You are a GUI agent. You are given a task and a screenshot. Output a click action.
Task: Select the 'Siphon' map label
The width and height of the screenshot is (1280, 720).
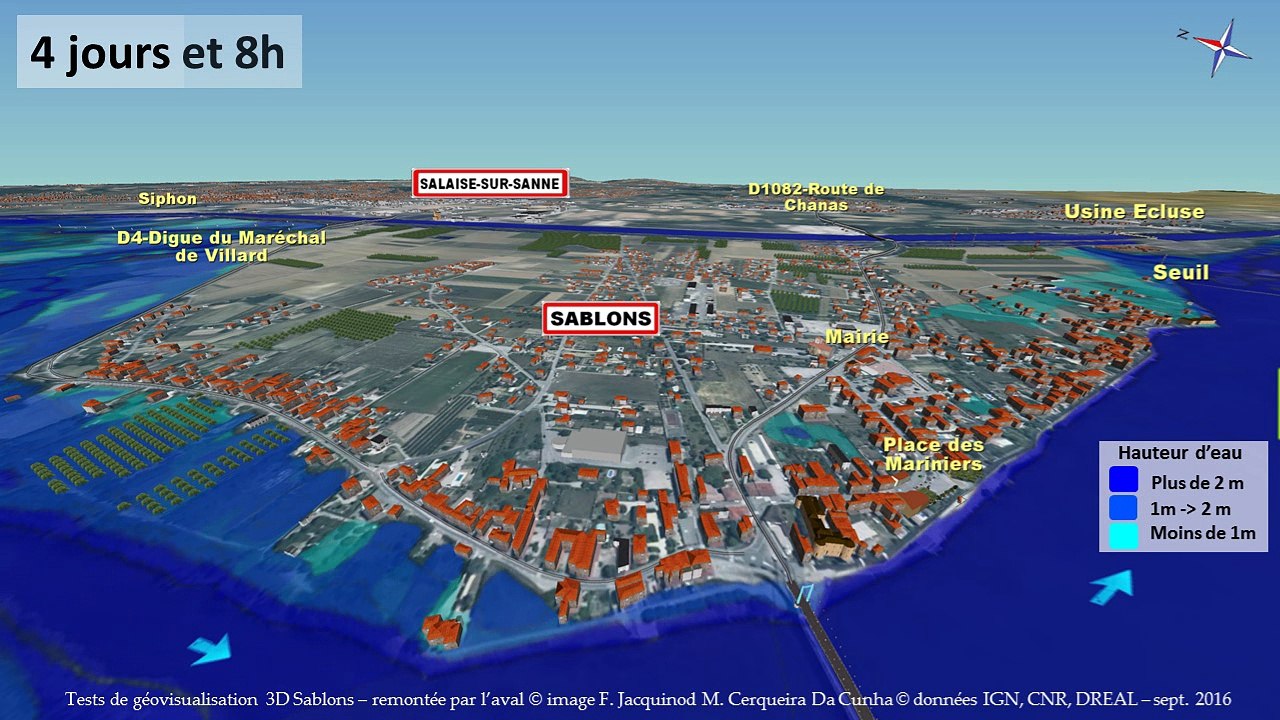pos(168,199)
